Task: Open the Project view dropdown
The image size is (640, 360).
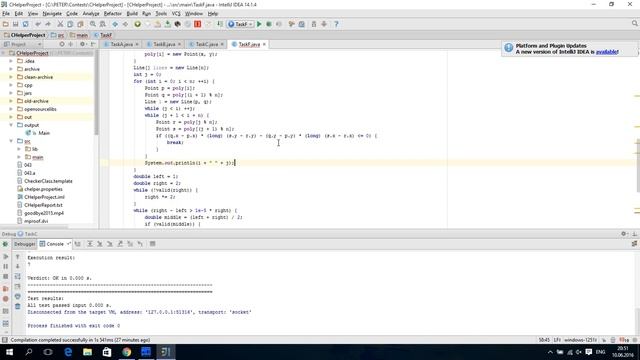Action: coord(22,44)
